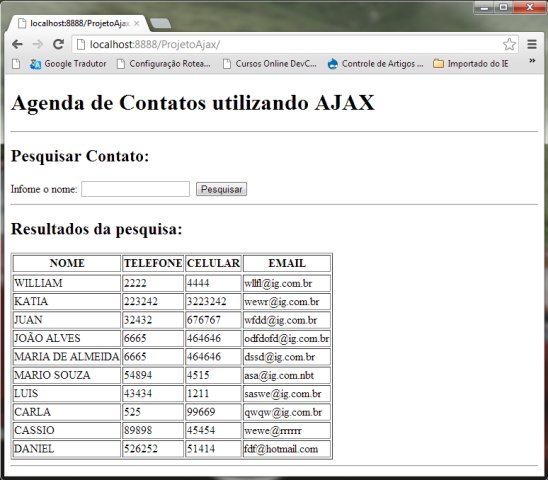Reload the current page
Screen dimensions: 548x480
pos(58,44)
